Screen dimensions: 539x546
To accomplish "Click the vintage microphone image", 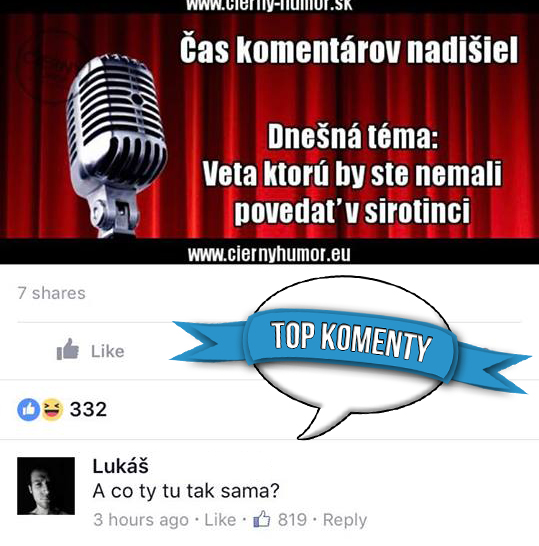I will coord(116,146).
